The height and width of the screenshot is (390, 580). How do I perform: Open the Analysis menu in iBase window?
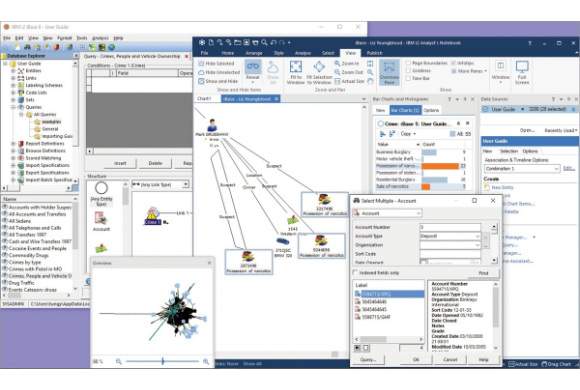(x=100, y=38)
